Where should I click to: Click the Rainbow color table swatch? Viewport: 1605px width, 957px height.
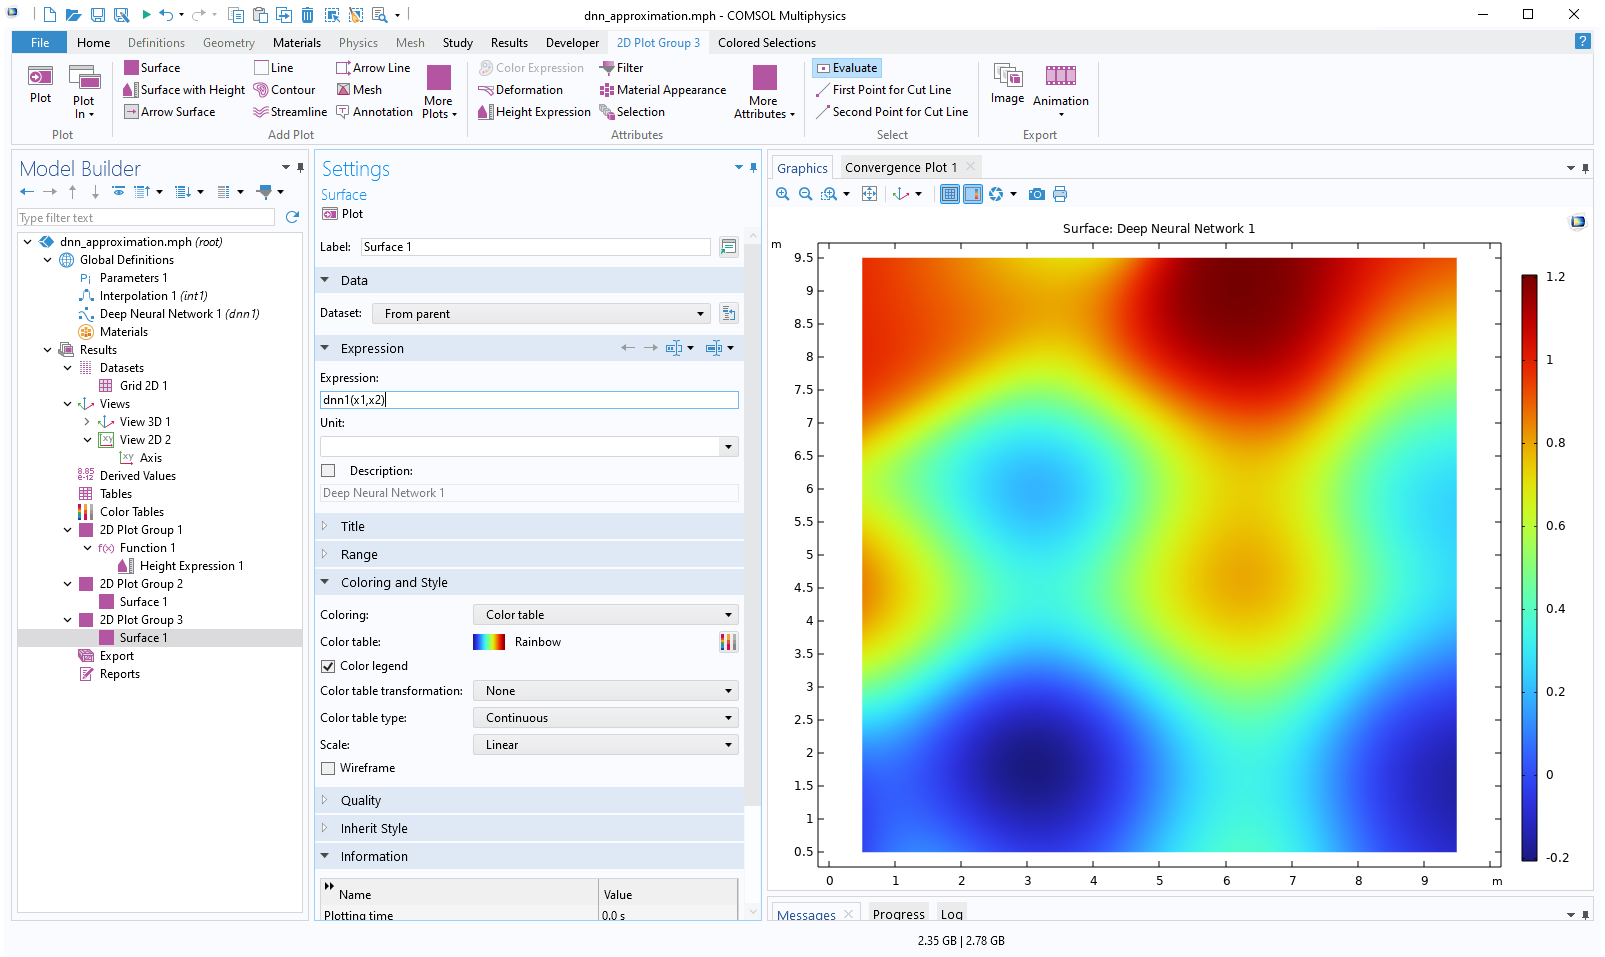[x=489, y=642]
